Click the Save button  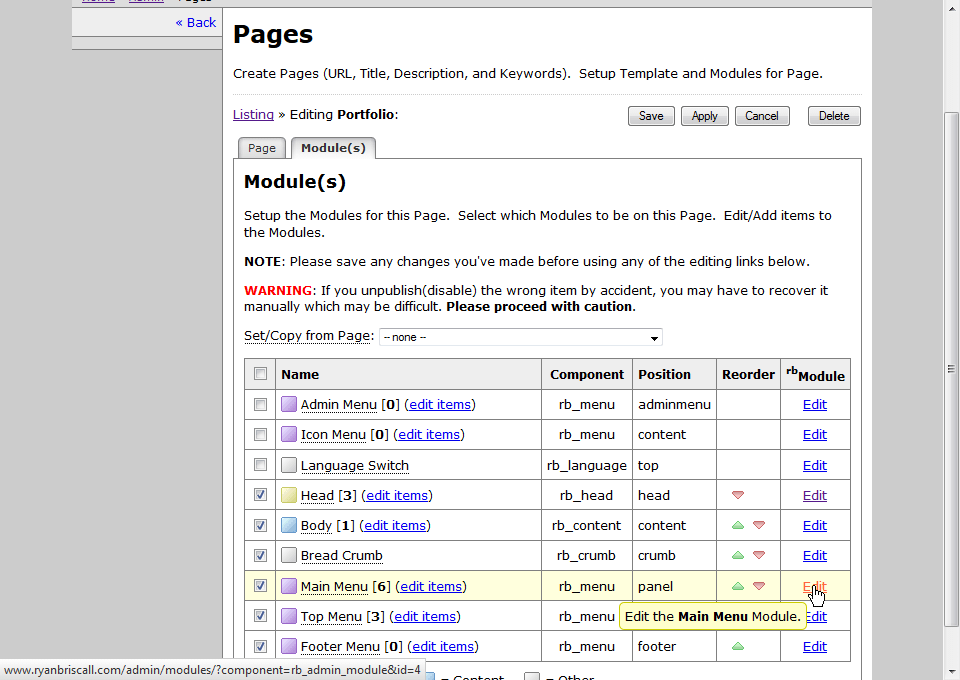coord(651,116)
